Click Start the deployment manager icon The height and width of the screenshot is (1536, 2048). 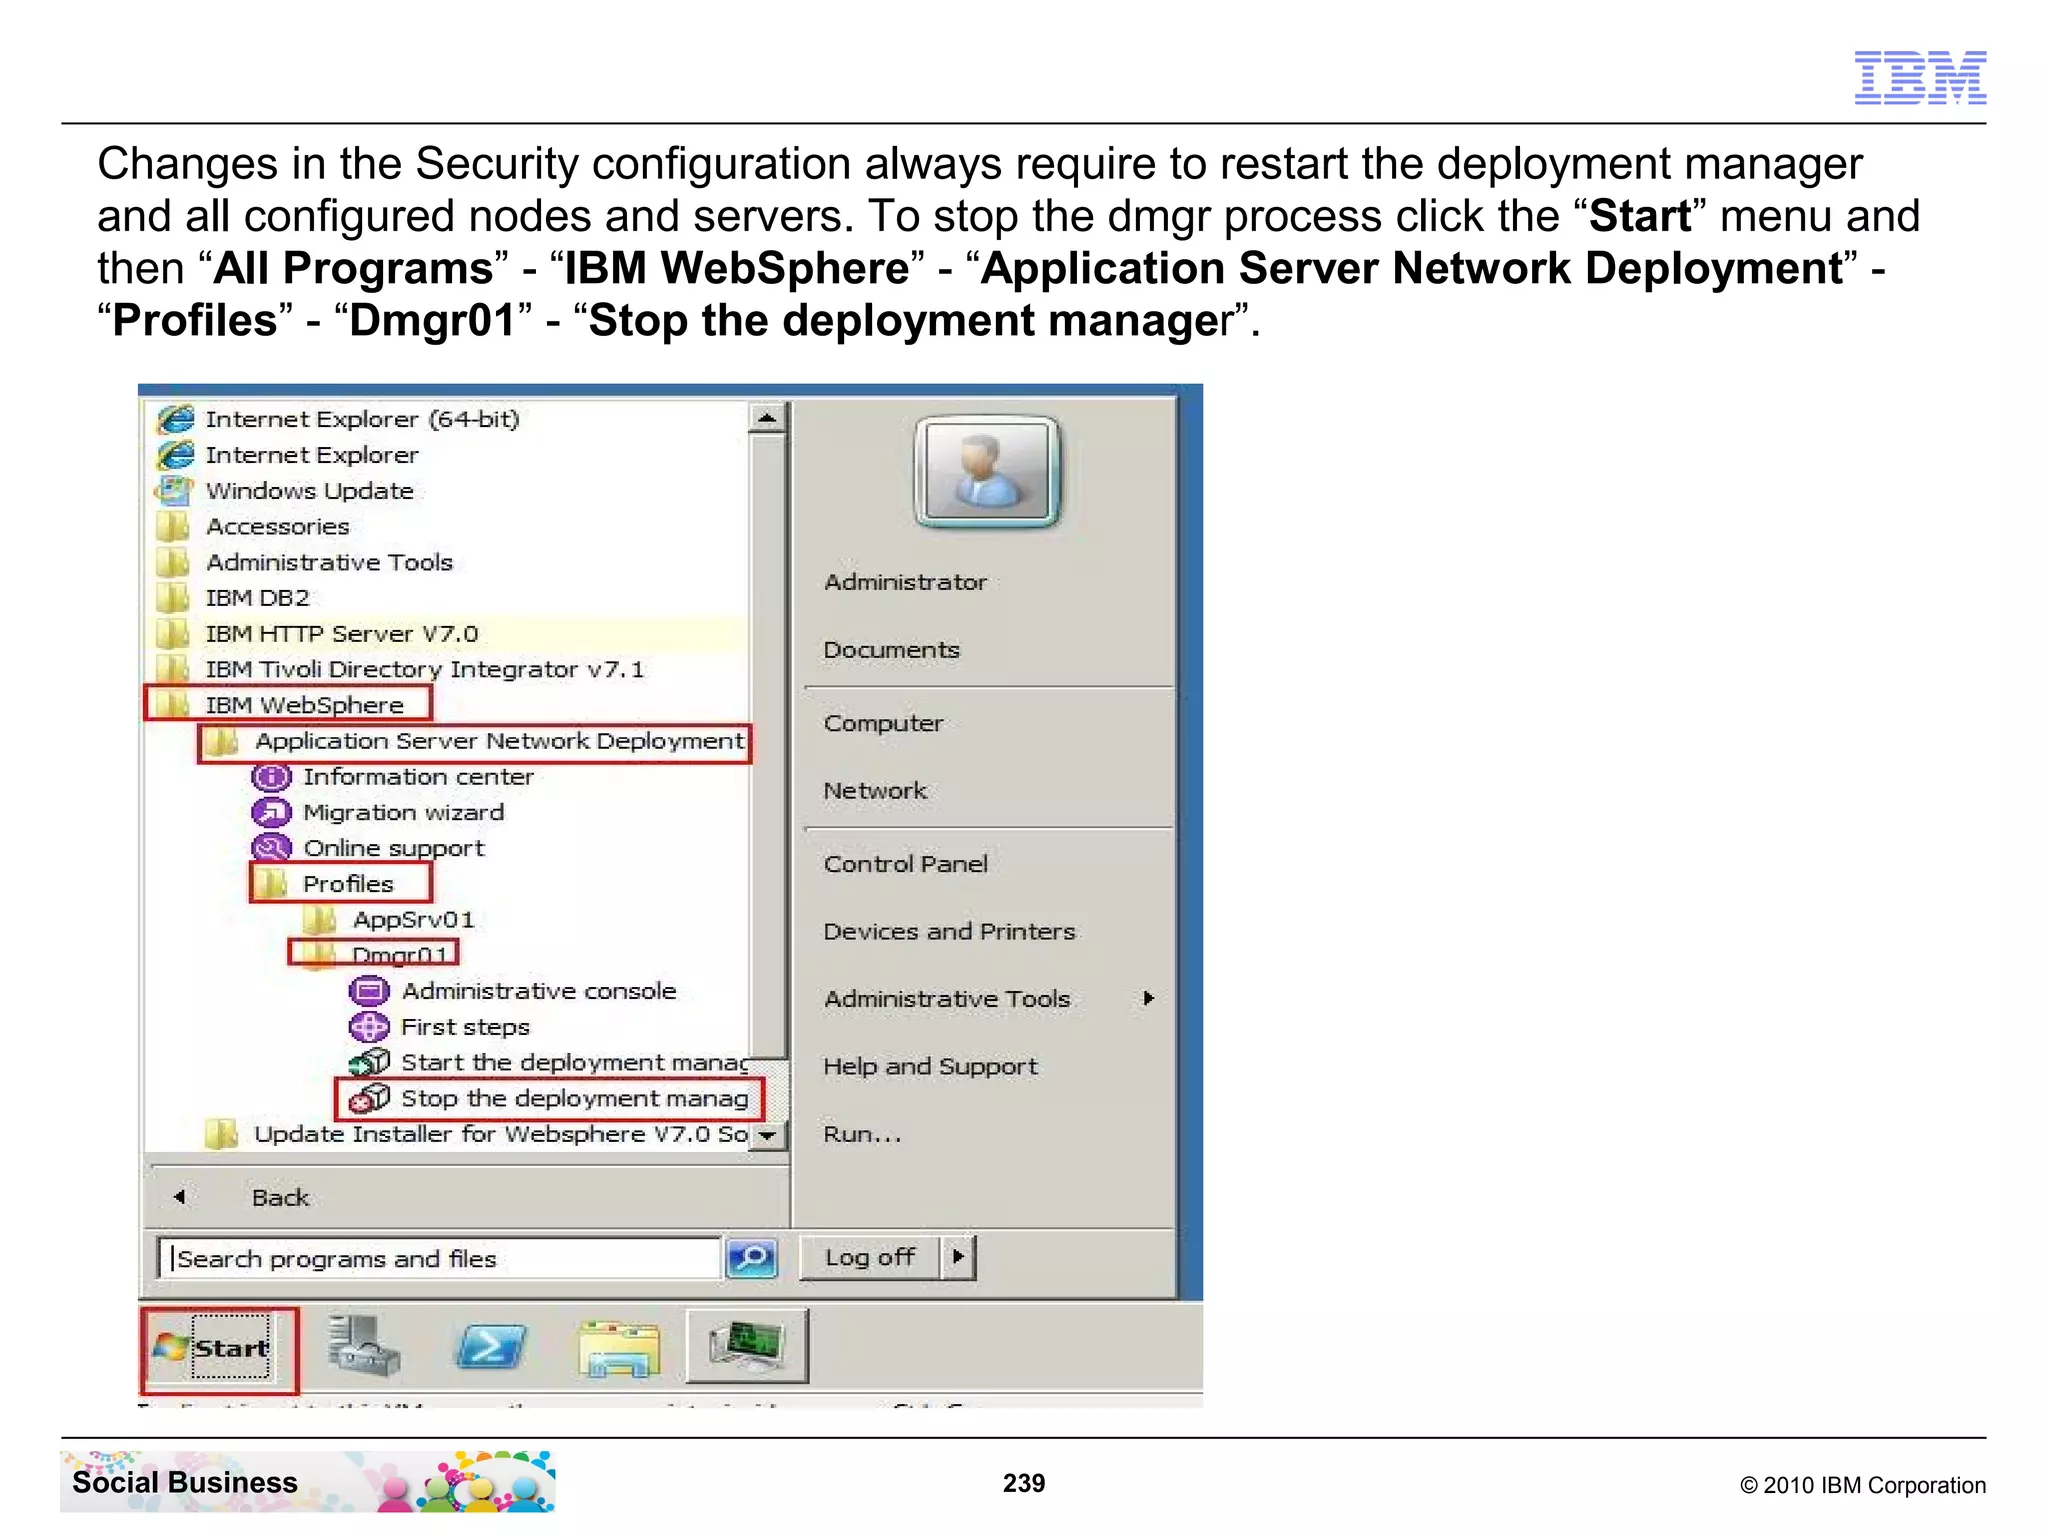pyautogui.click(x=369, y=1062)
